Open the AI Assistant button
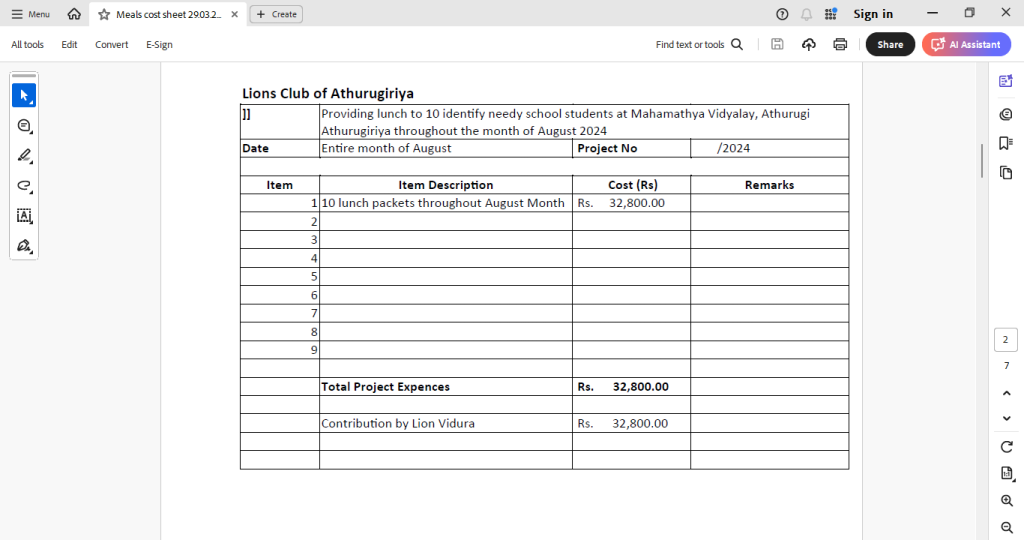The height and width of the screenshot is (540, 1024). coord(966,44)
